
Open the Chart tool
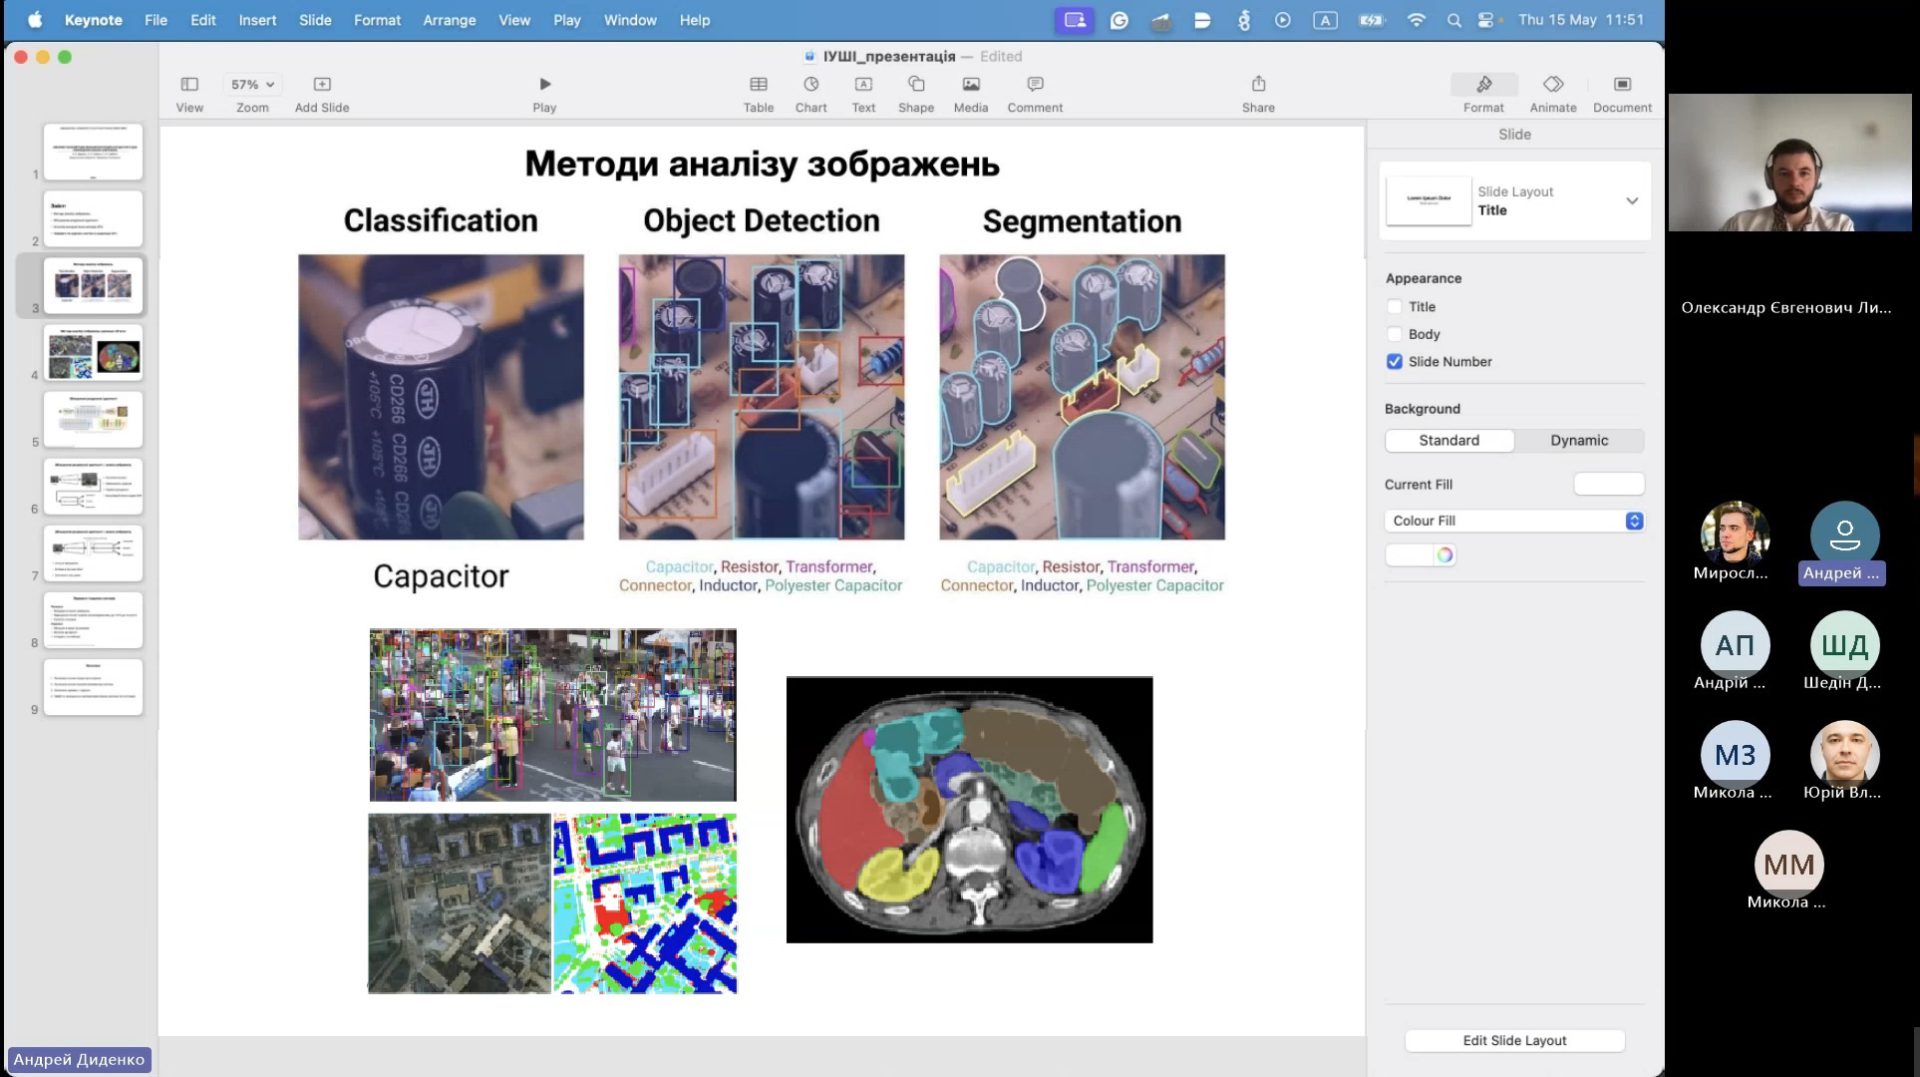[811, 85]
